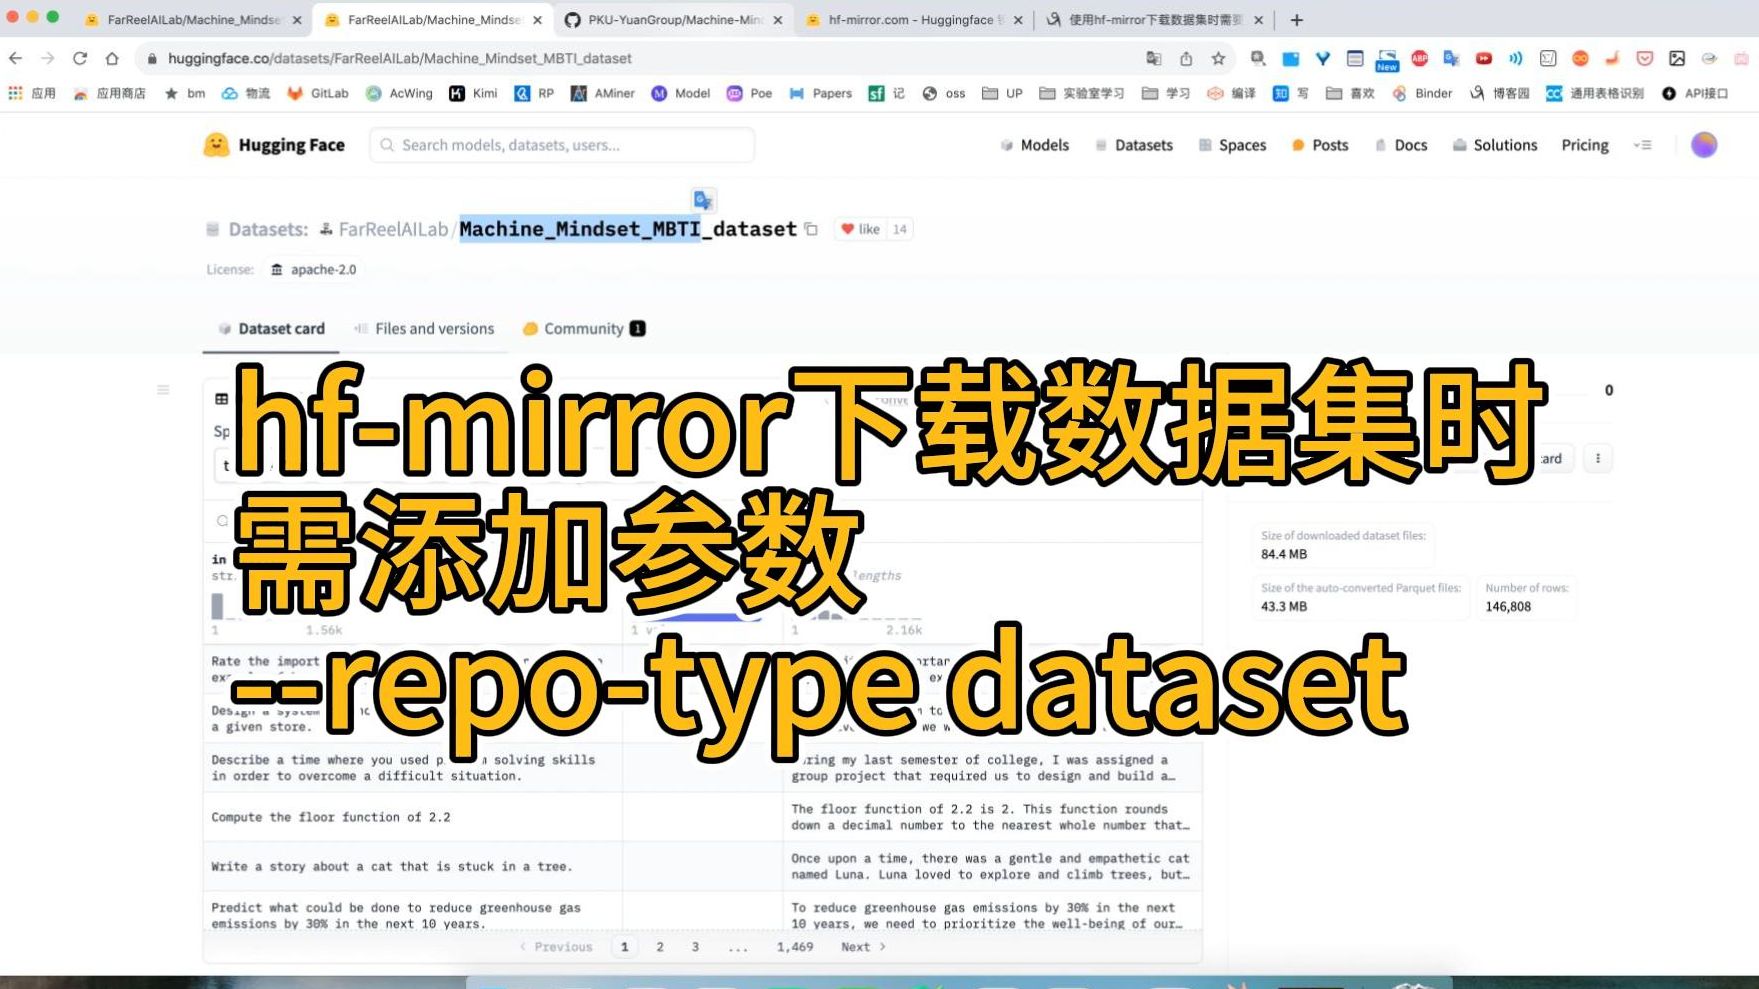
Task: Bookmark this page with the star icon
Action: tap(1218, 59)
